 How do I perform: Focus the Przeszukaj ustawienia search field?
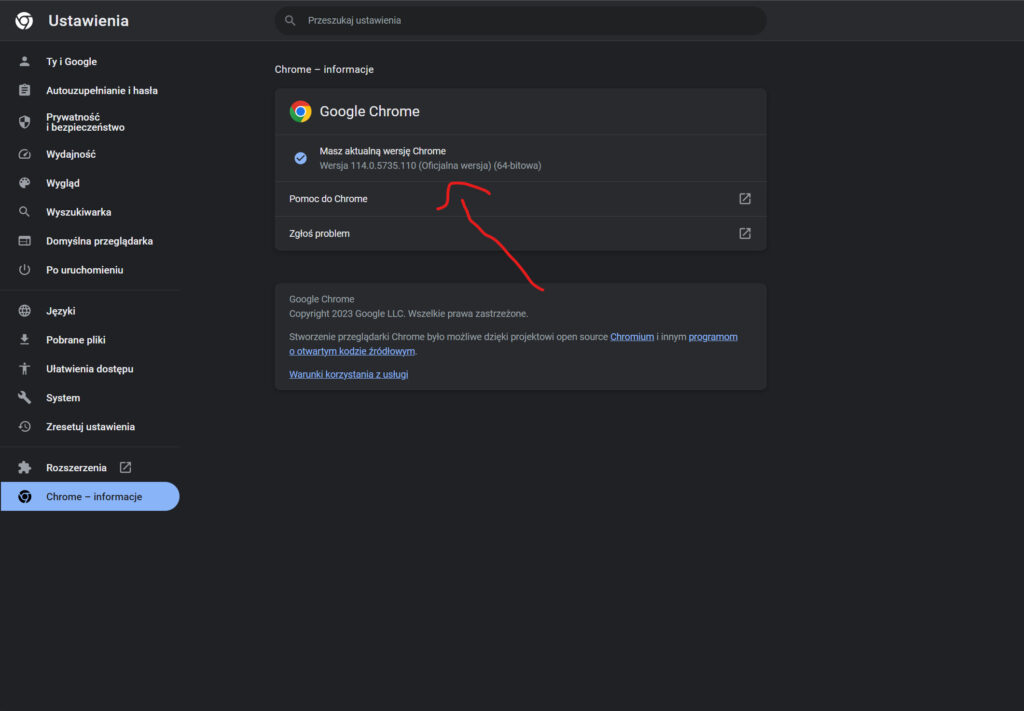520,20
